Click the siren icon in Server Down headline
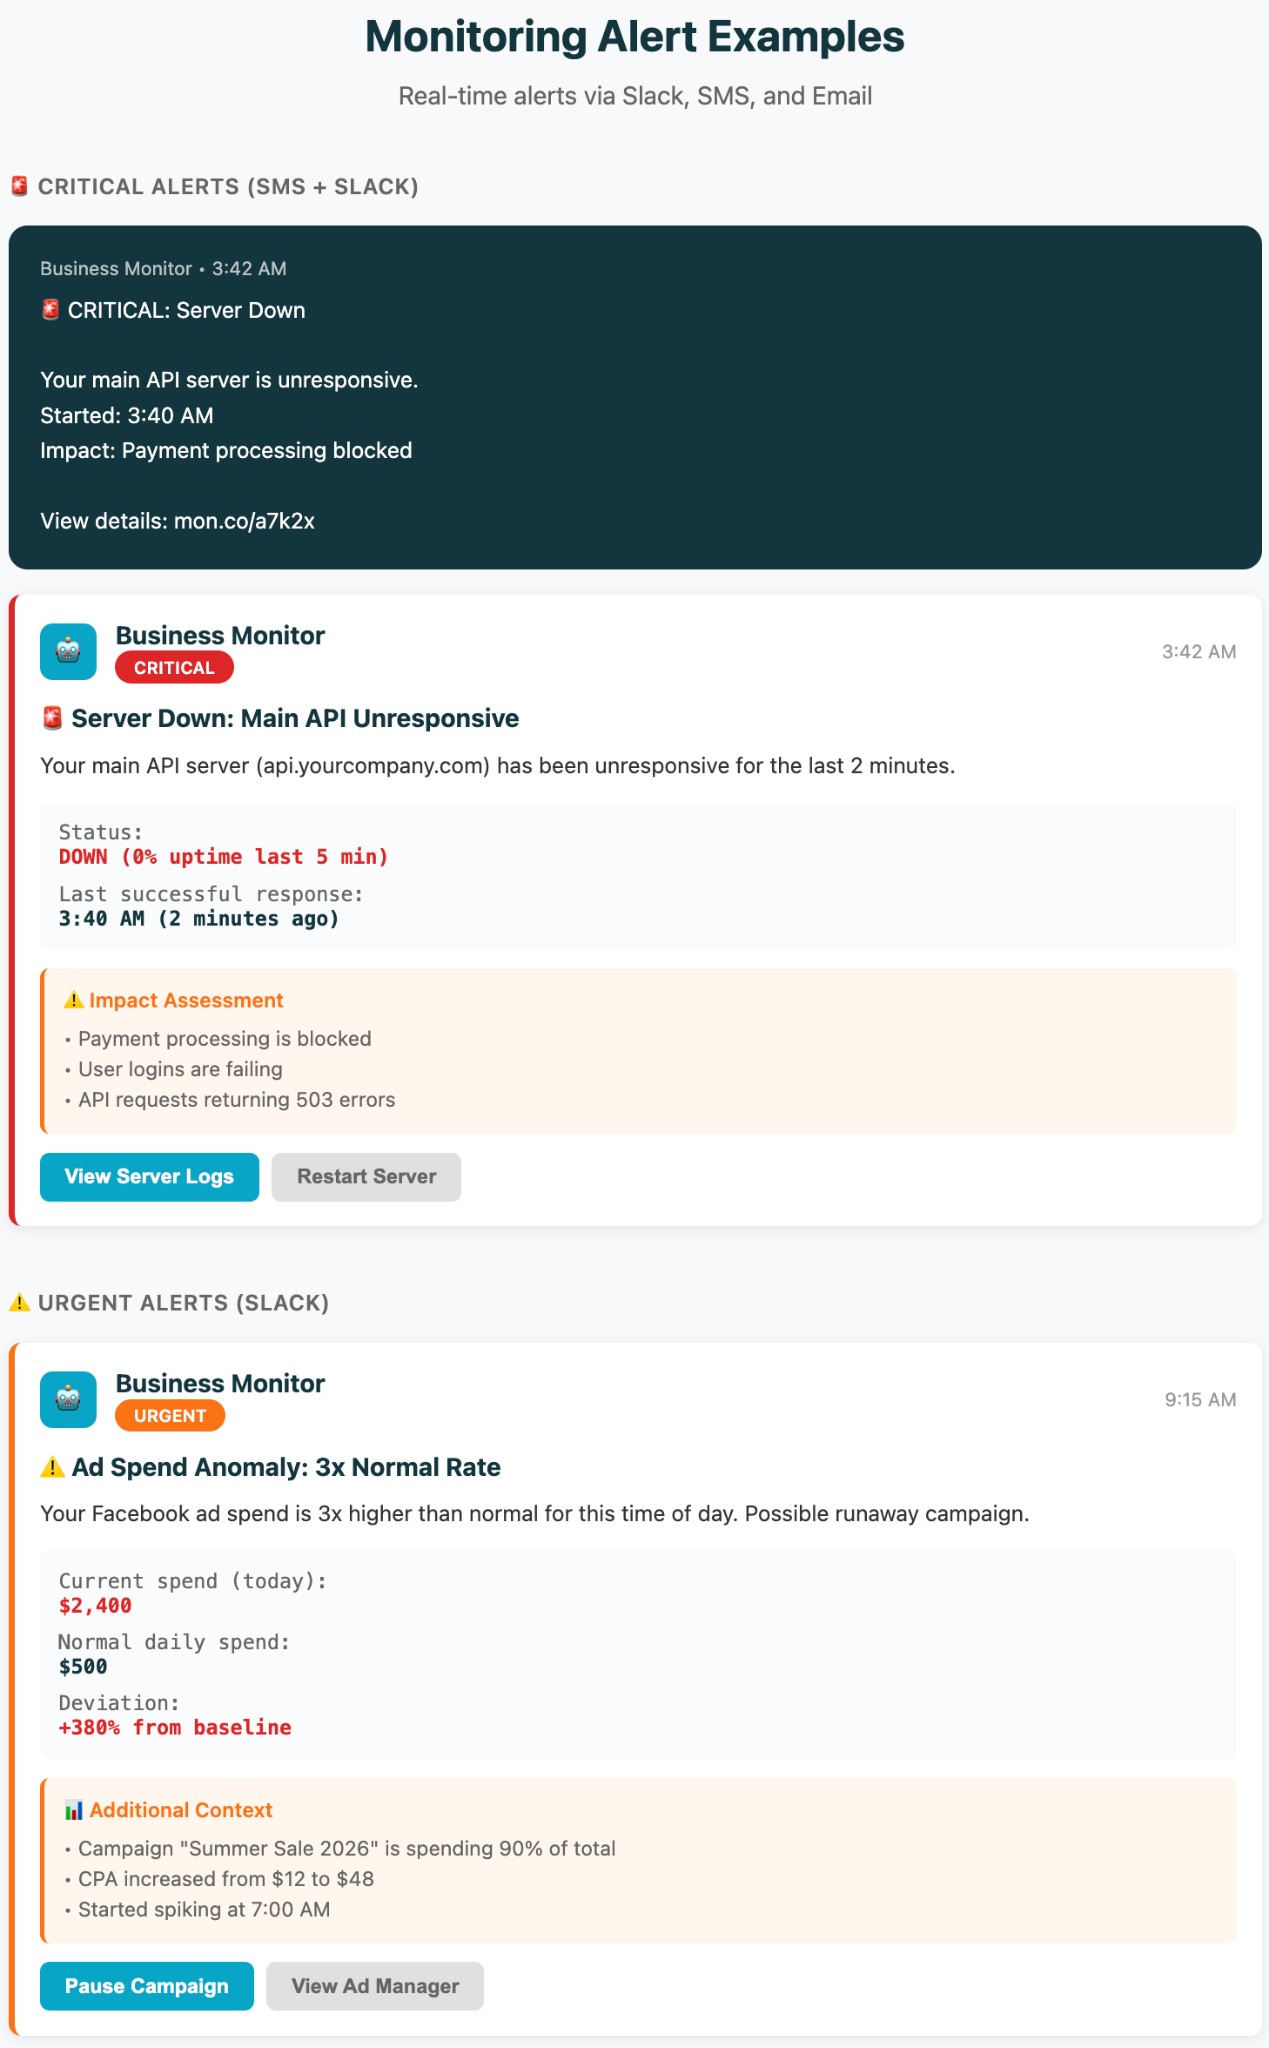 52,717
